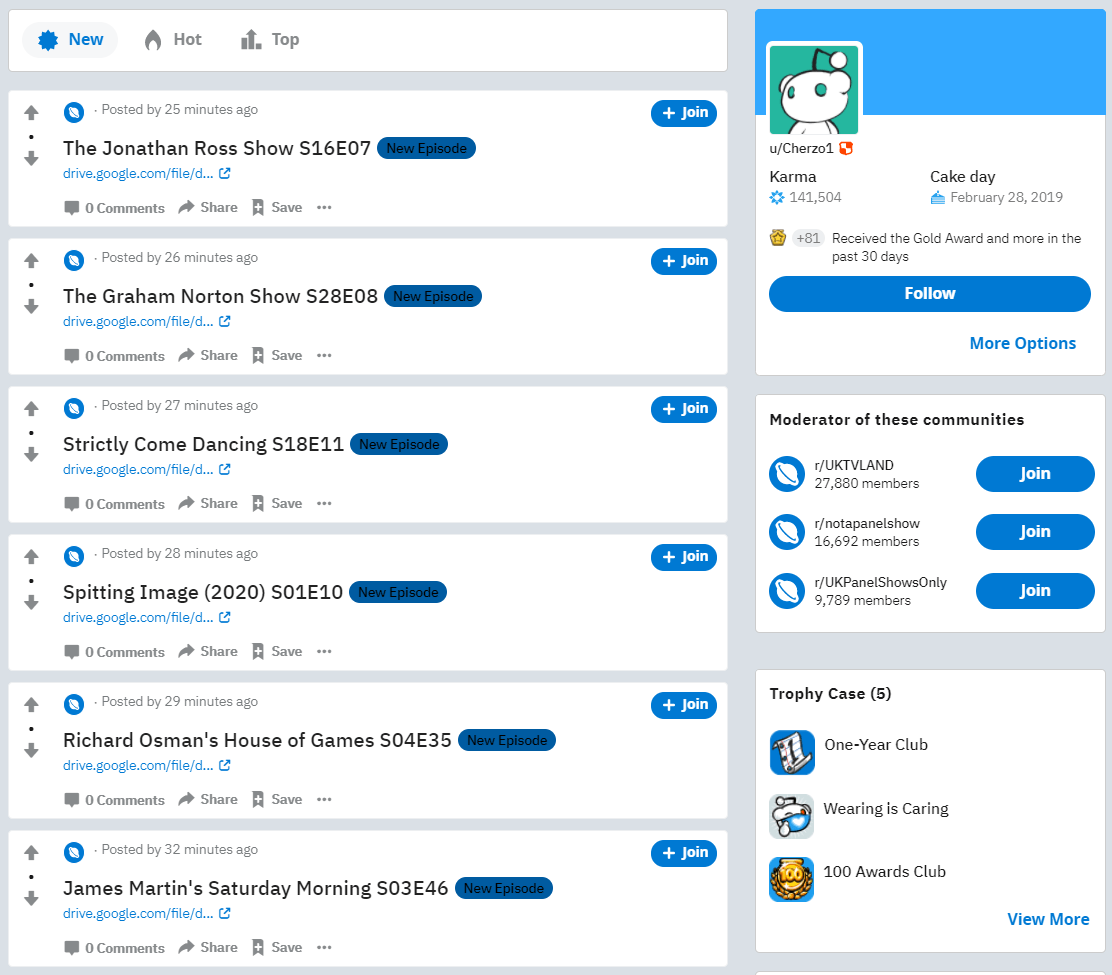Open more options on Graham Norton Show post
1112x975 pixels.
pos(324,355)
